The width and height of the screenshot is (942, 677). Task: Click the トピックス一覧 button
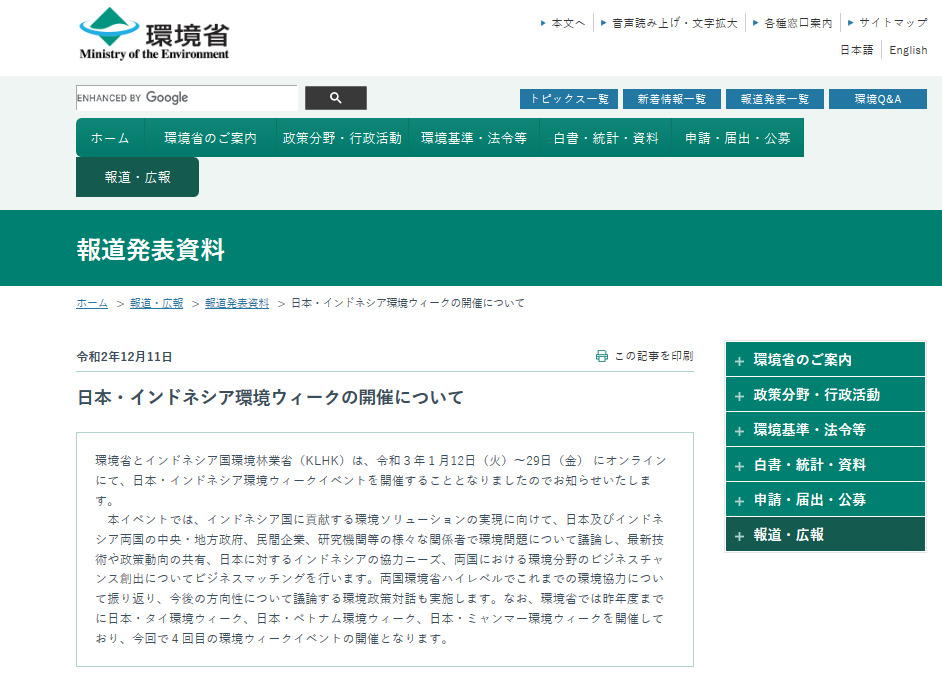tap(568, 99)
